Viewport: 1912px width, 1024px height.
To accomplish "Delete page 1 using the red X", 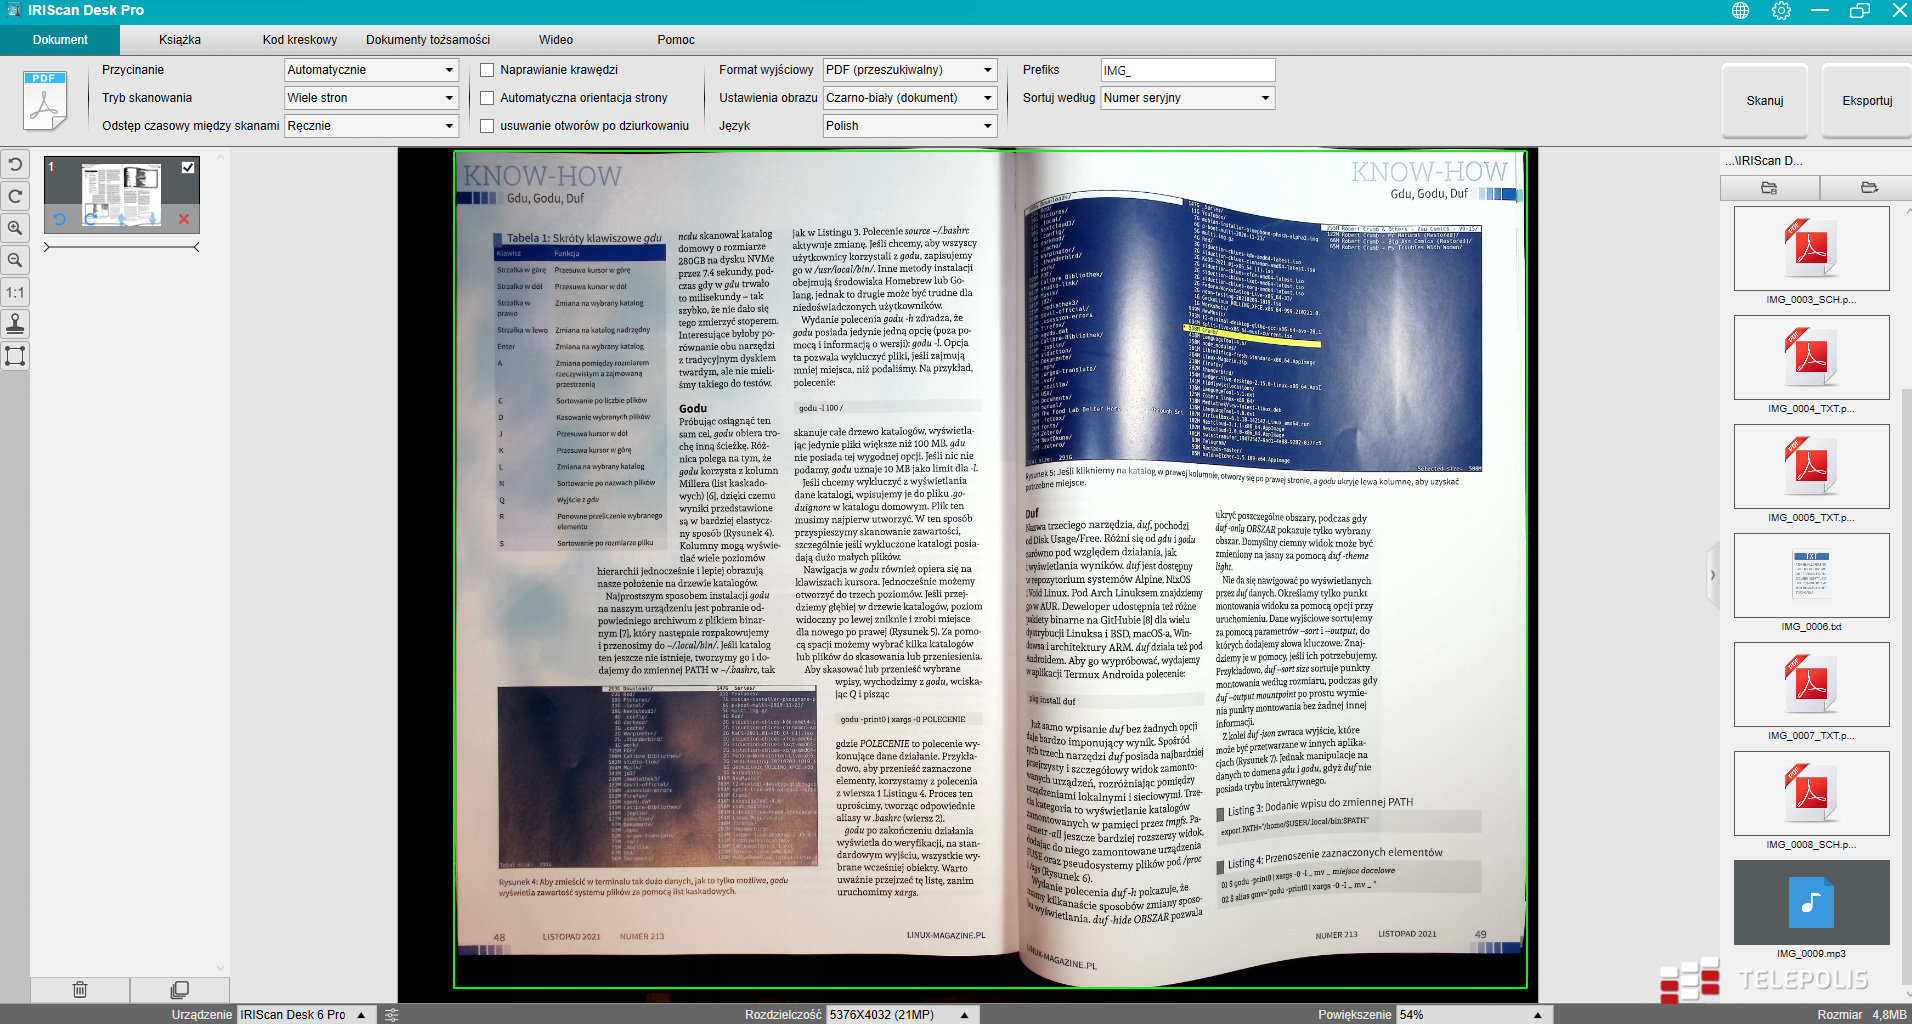I will (x=183, y=219).
